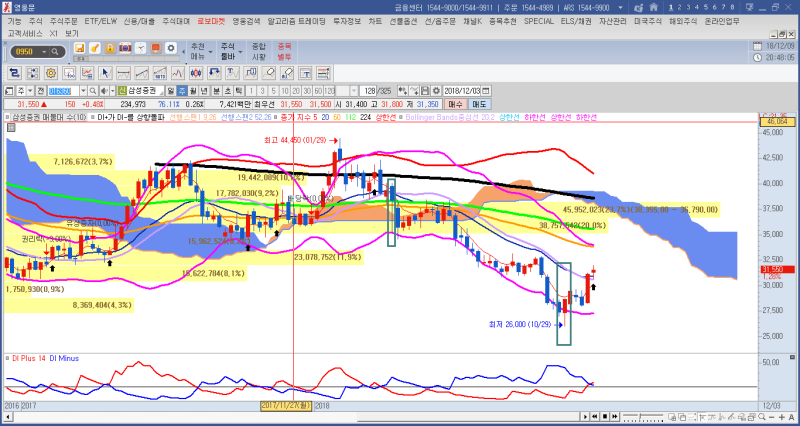Image resolution: width=800 pixels, height=426 pixels.
Task: Select weekly period 주 button
Action: tap(181, 91)
